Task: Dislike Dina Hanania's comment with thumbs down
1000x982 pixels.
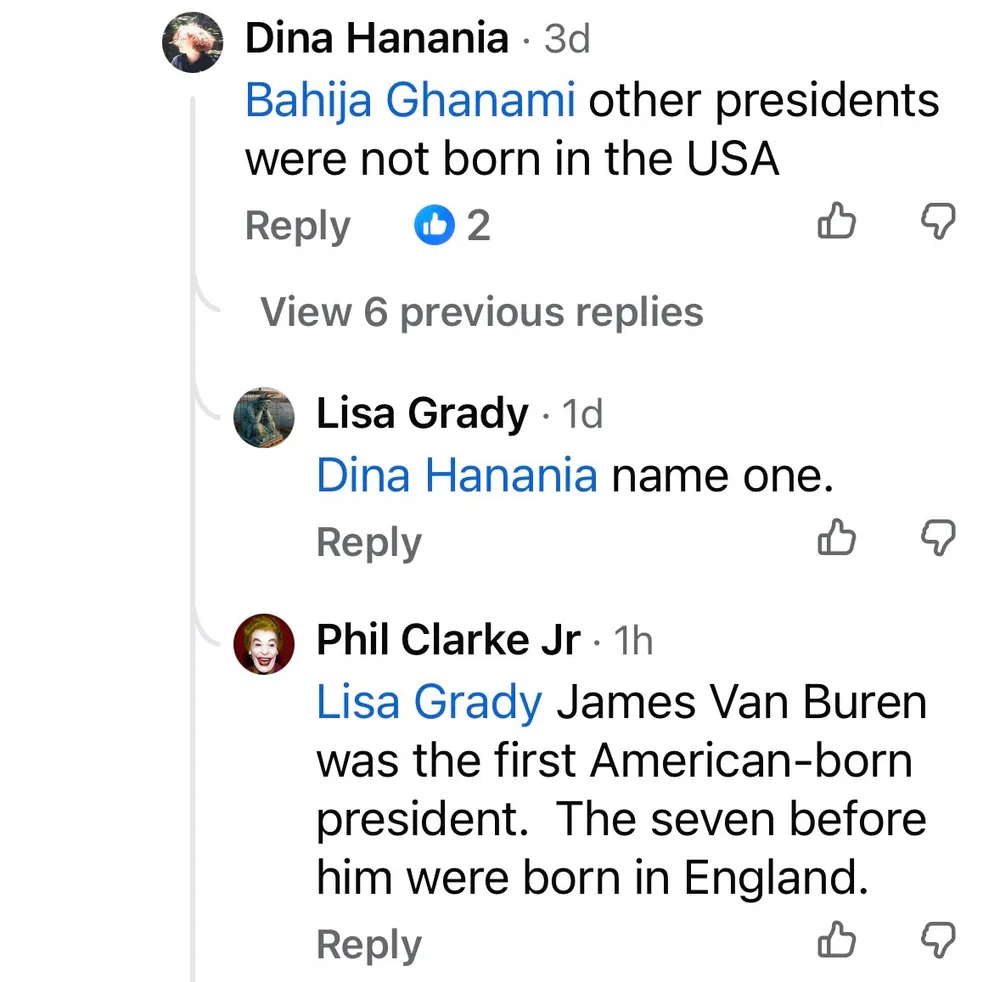Action: click(x=937, y=222)
